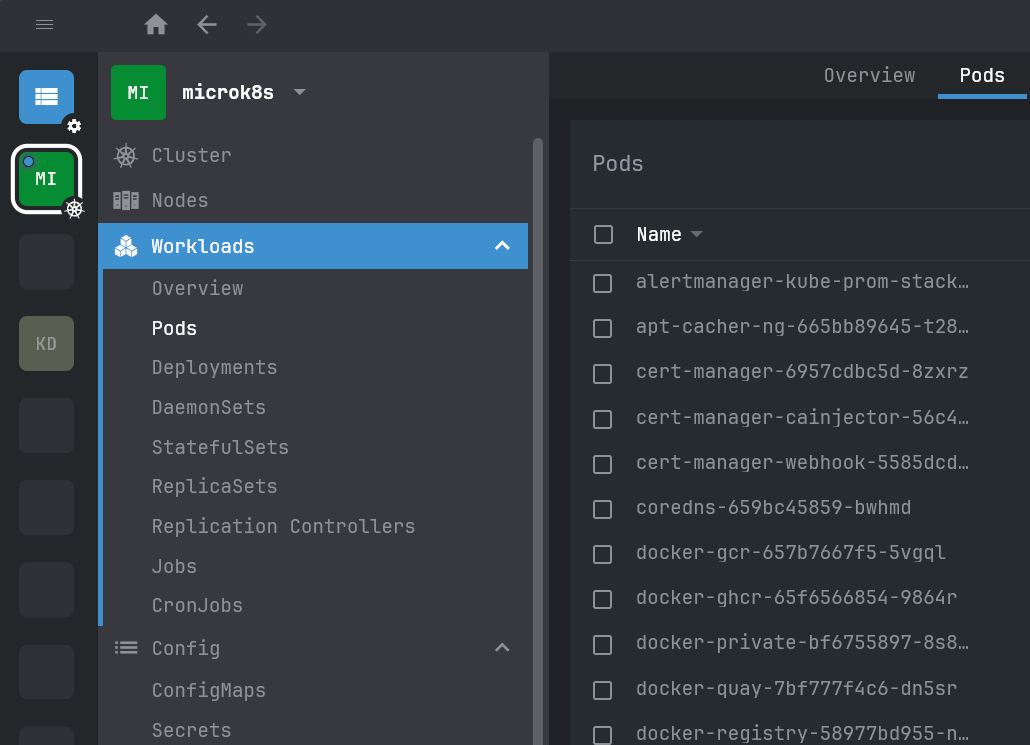The height and width of the screenshot is (745, 1030).
Task: Open the microk8s cluster dropdown
Action: (x=300, y=92)
